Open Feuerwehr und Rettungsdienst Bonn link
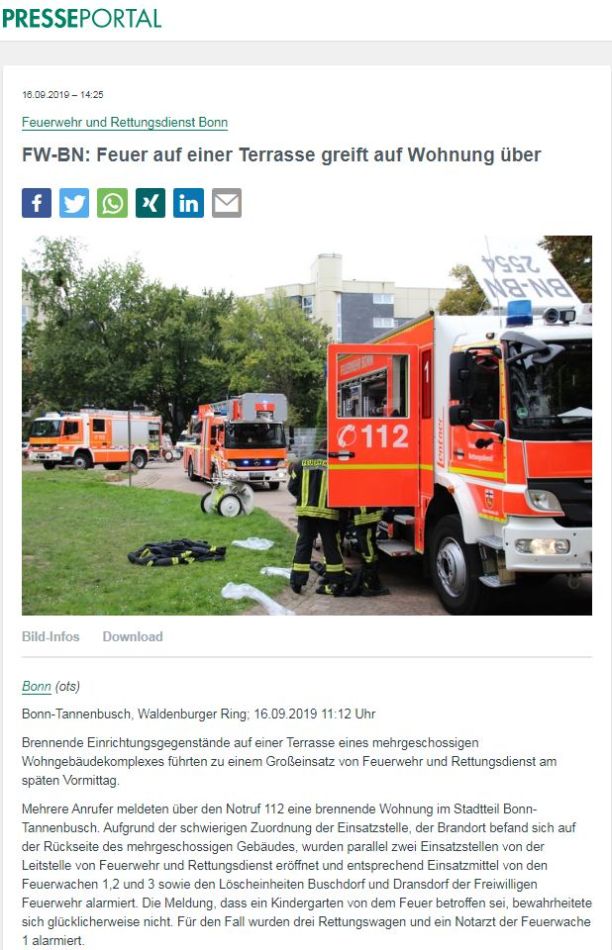 125,122
